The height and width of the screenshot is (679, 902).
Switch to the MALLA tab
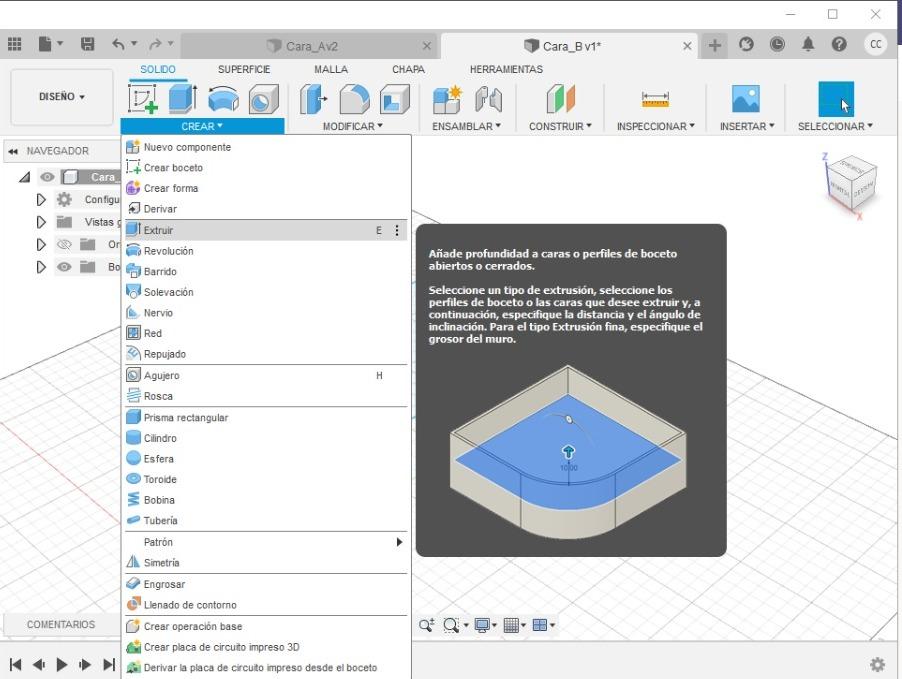click(331, 69)
